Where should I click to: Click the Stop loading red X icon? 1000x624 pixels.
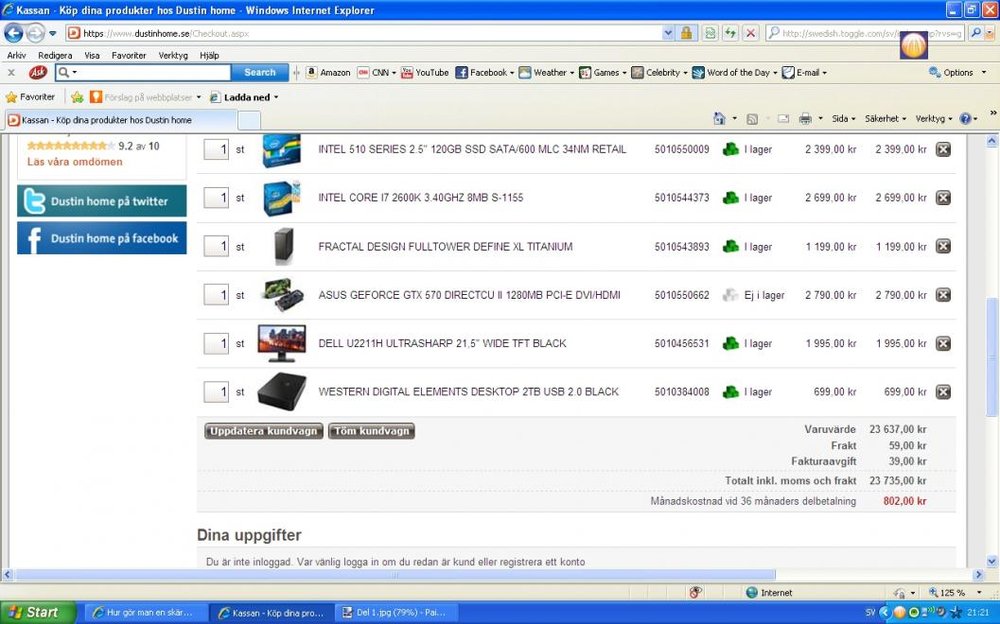[751, 33]
